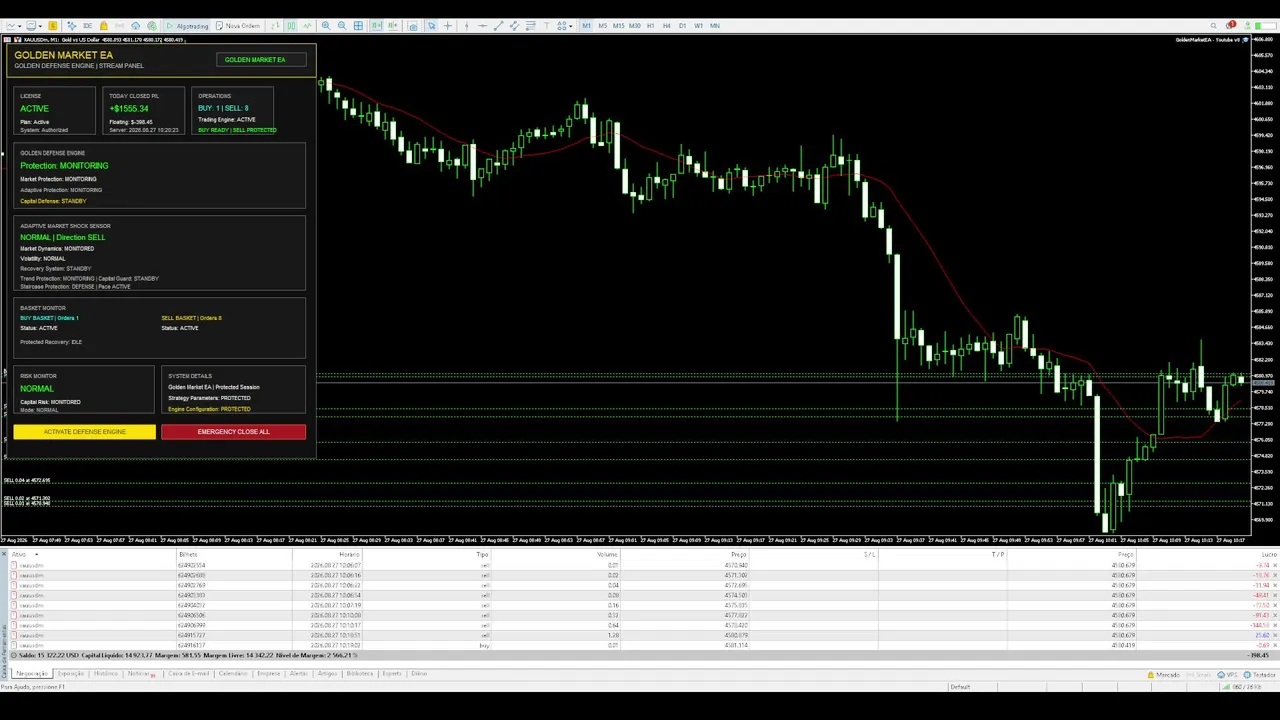1280x720 pixels.
Task: Open the Alertas tab
Action: [x=299, y=674]
